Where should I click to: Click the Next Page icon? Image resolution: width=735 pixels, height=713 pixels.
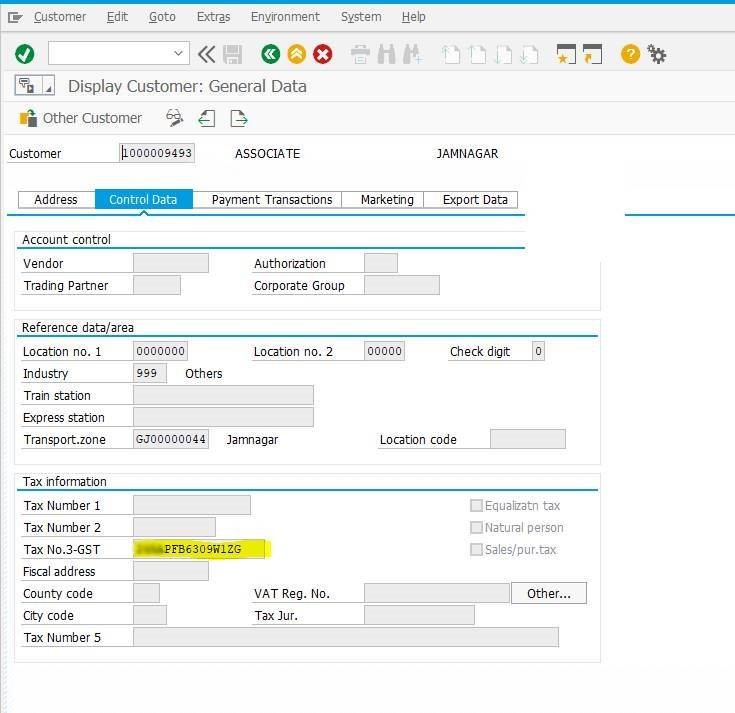[503, 54]
